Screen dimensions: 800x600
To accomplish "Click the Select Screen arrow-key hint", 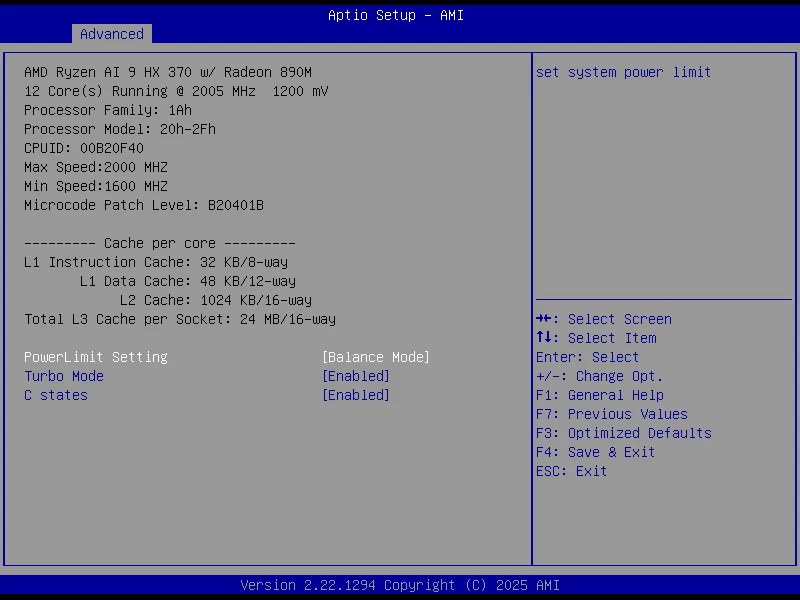I will coord(604,319).
